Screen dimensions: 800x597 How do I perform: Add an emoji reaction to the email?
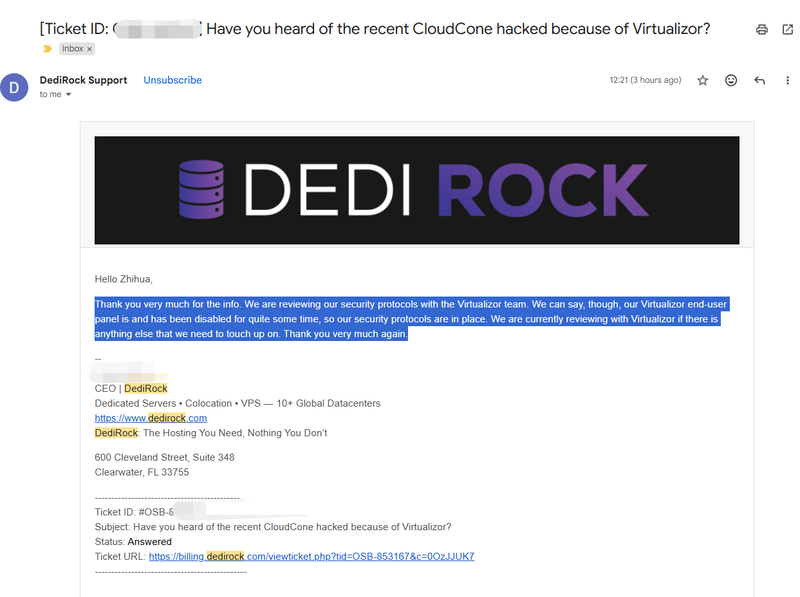coord(731,80)
